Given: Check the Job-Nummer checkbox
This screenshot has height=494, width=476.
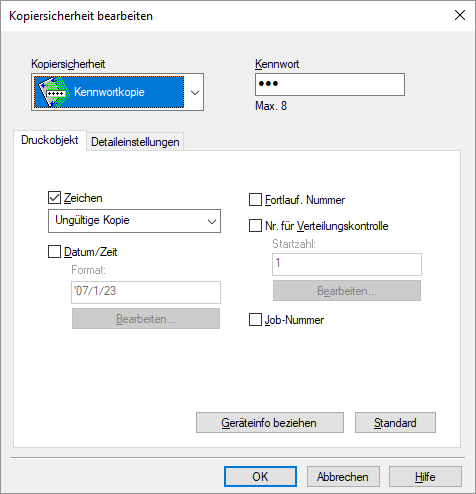Looking at the screenshot, I should [255, 320].
